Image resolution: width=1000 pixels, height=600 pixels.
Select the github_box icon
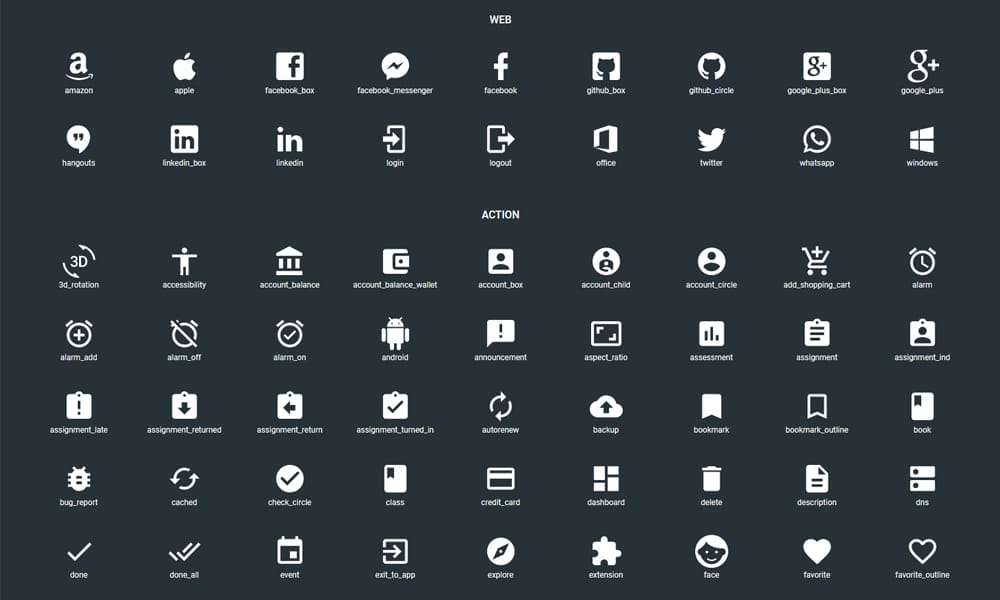pyautogui.click(x=606, y=66)
